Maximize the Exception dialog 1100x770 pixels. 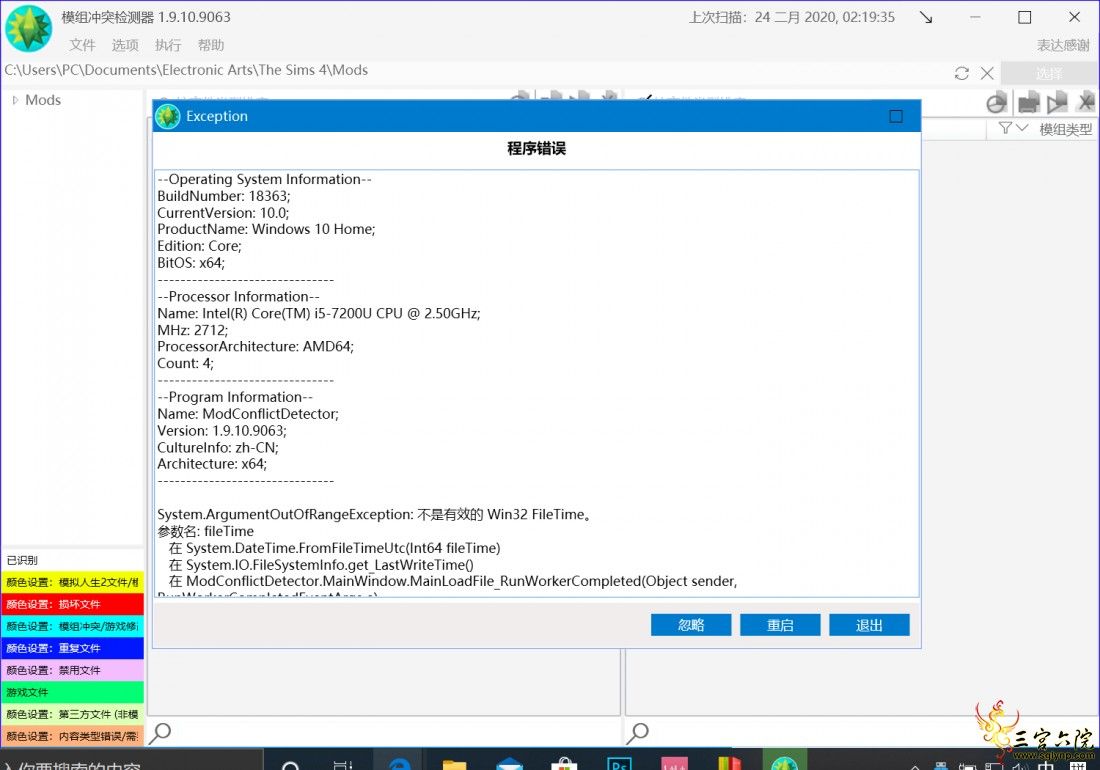coord(896,116)
